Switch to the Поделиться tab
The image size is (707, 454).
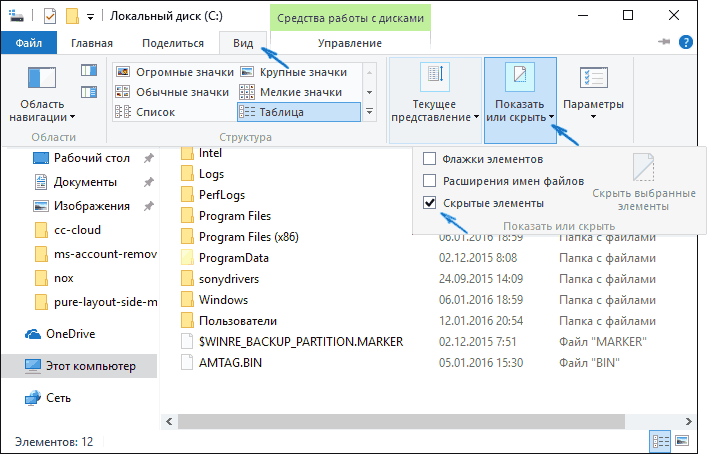tap(173, 43)
